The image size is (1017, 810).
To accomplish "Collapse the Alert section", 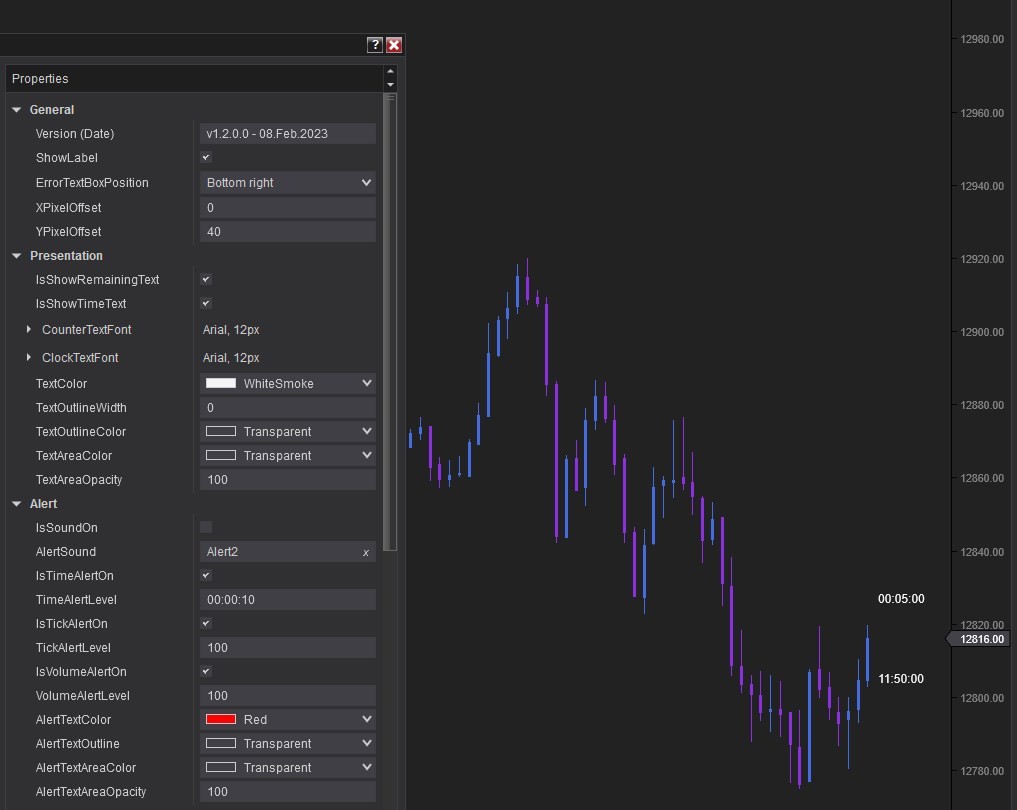I will [x=17, y=504].
